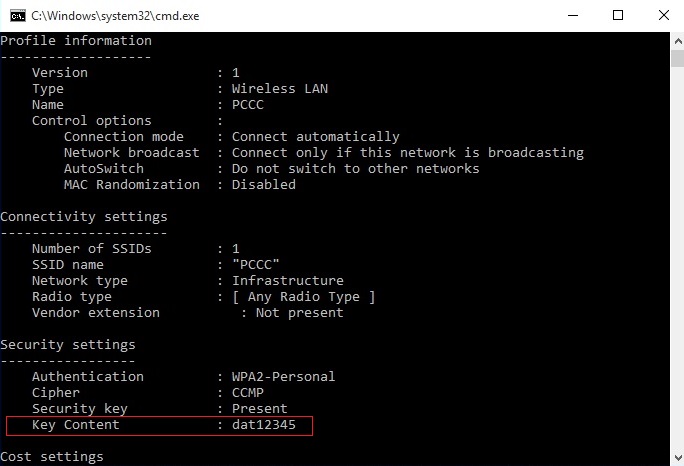The width and height of the screenshot is (684, 466).
Task: Click the 'Key Content' label
Action: [75, 425]
